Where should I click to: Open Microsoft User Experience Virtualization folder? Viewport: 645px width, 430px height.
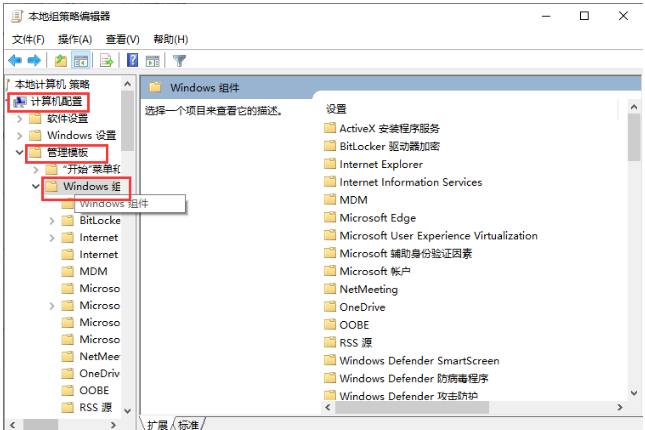(x=439, y=235)
